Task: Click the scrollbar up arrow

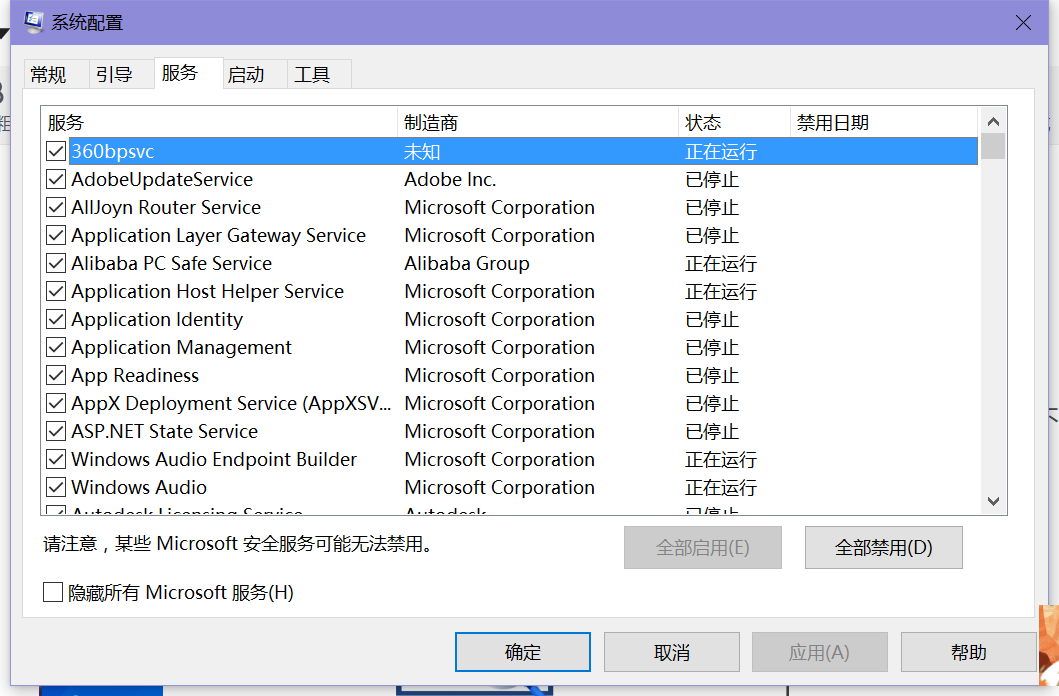Action: (x=993, y=122)
